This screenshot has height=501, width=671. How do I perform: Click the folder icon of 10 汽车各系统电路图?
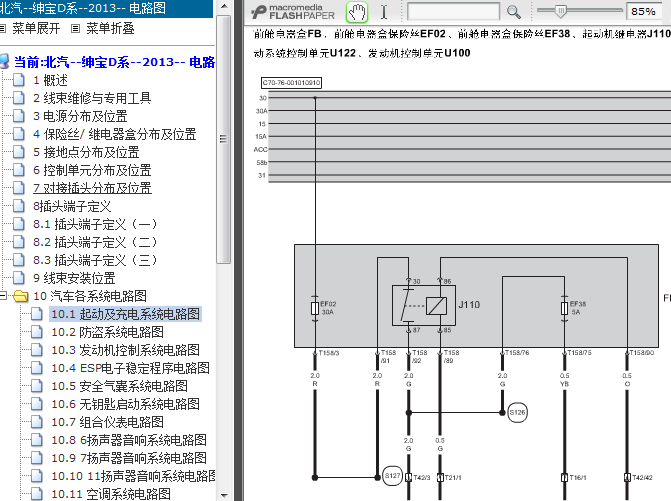coord(21,296)
